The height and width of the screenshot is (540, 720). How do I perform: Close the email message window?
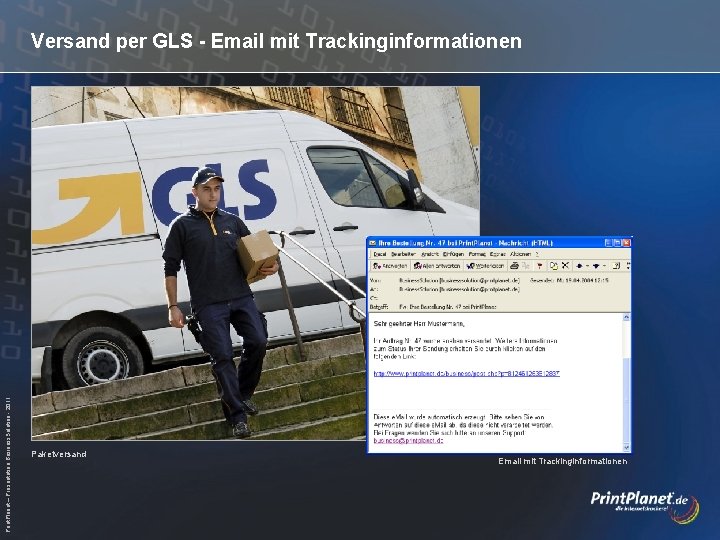(x=626, y=243)
